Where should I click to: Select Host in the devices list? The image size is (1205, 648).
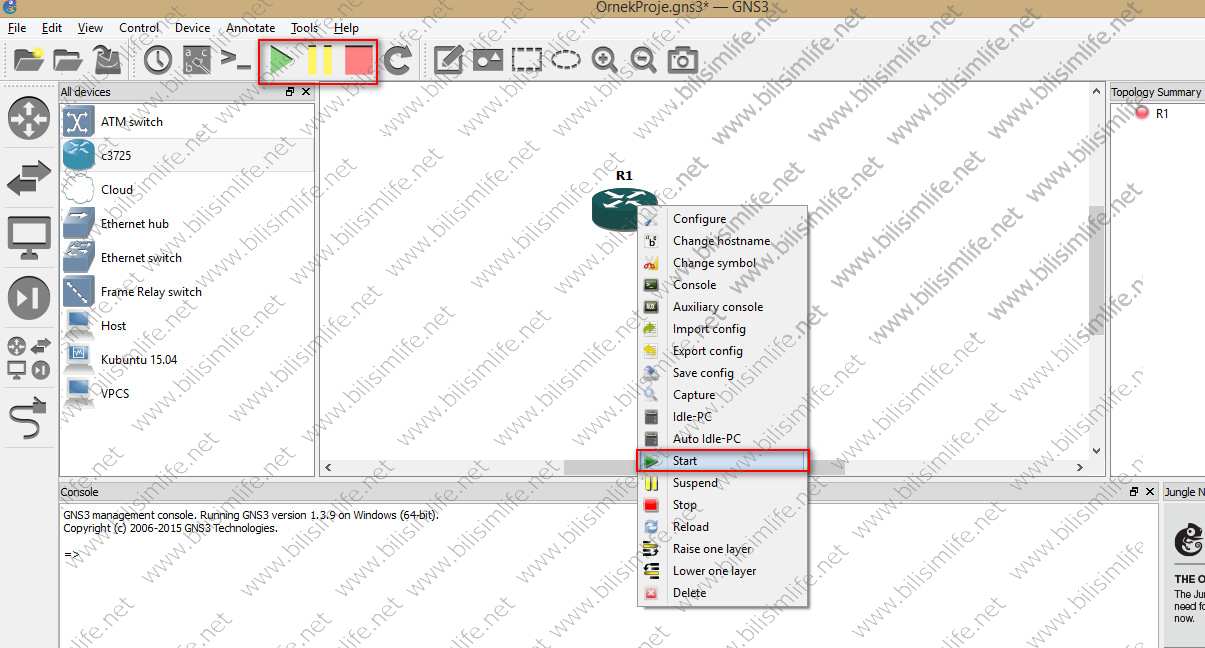187,326
